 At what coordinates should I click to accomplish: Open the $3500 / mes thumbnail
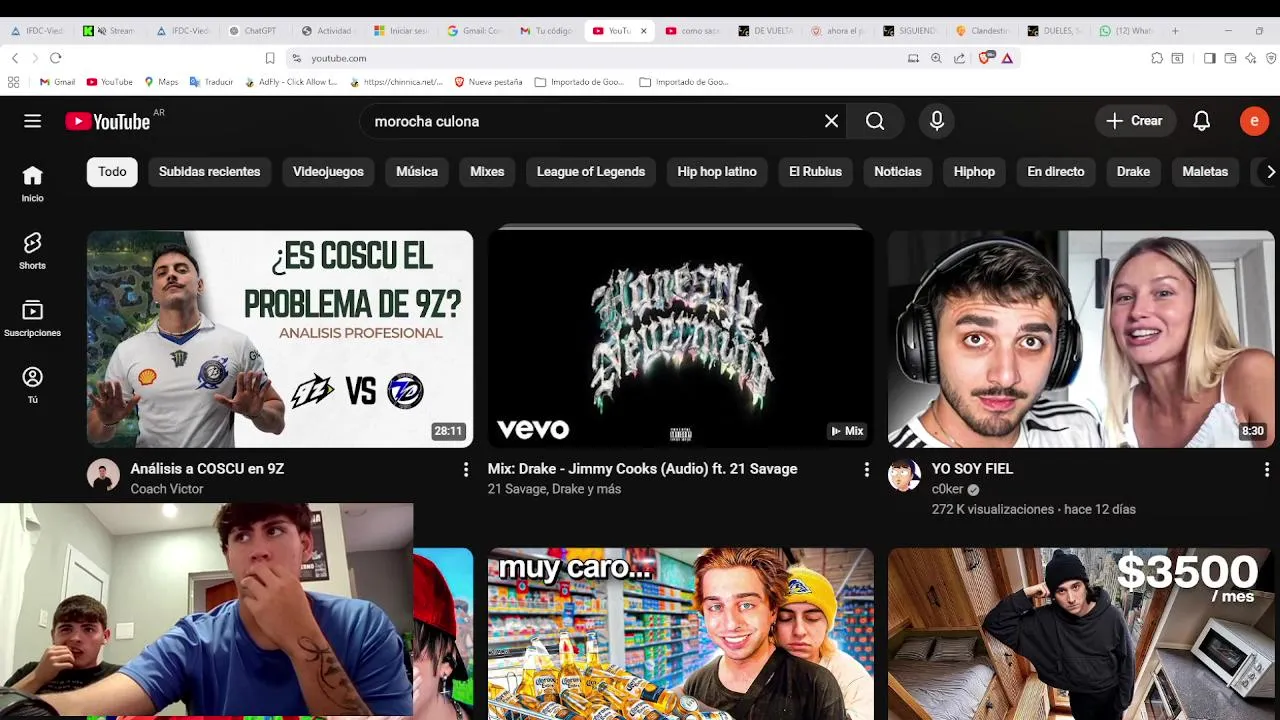click(1081, 634)
